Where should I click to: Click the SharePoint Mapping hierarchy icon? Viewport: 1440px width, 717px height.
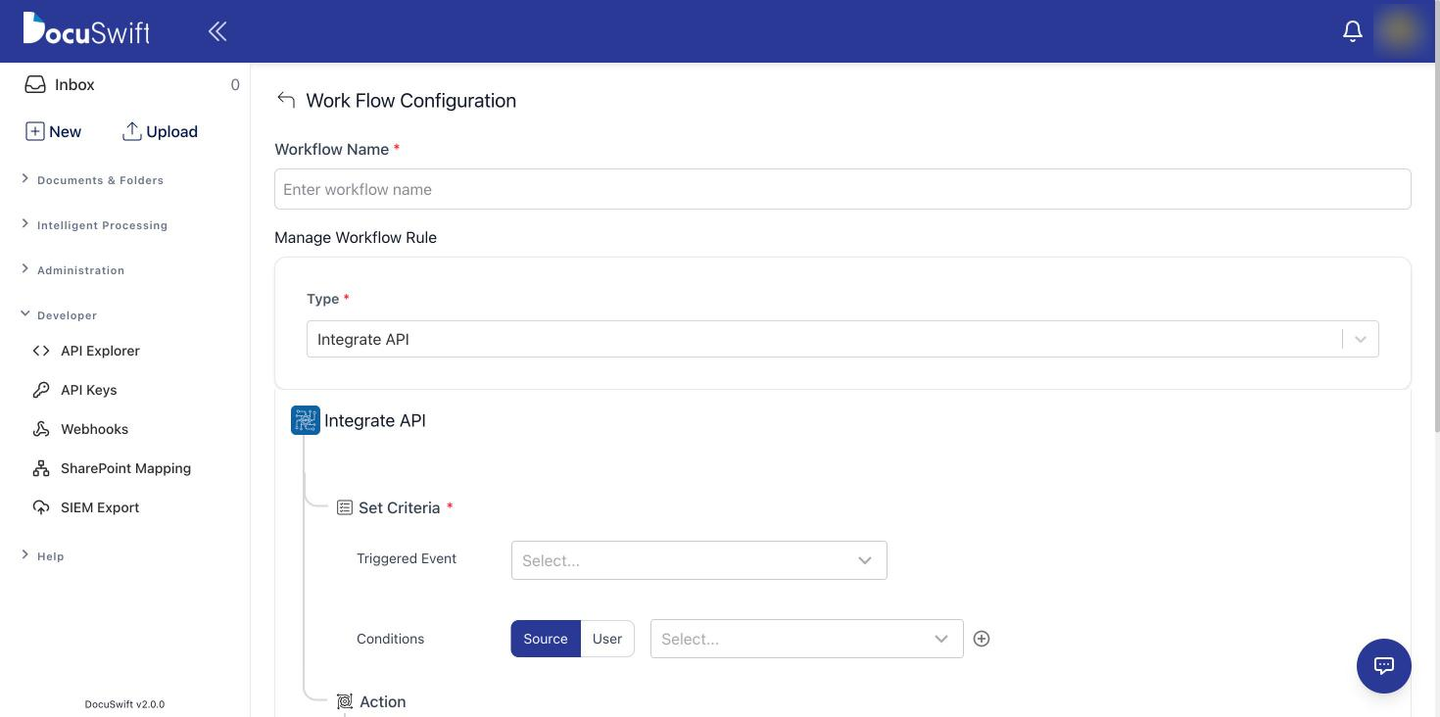coord(41,468)
